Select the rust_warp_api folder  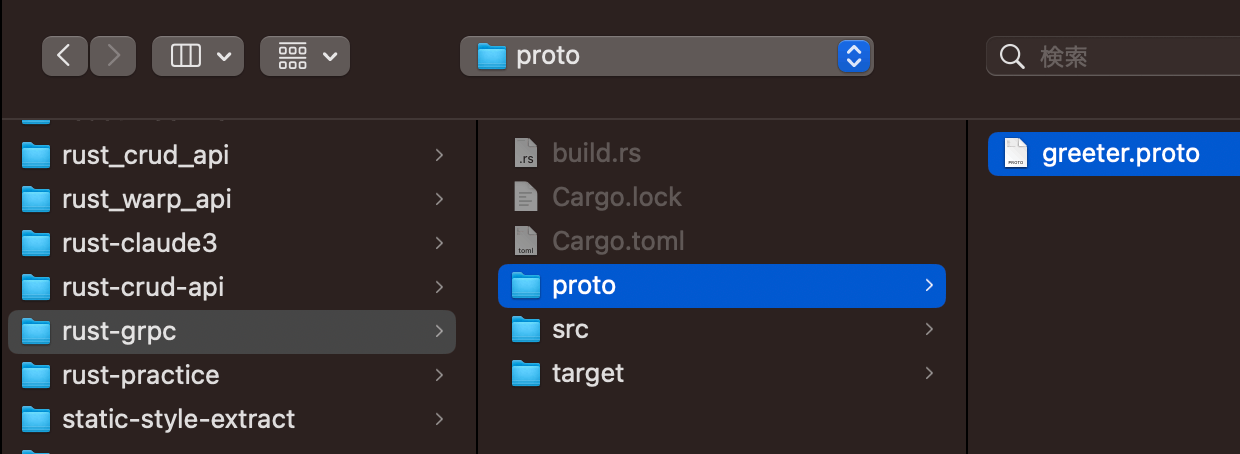[146, 199]
